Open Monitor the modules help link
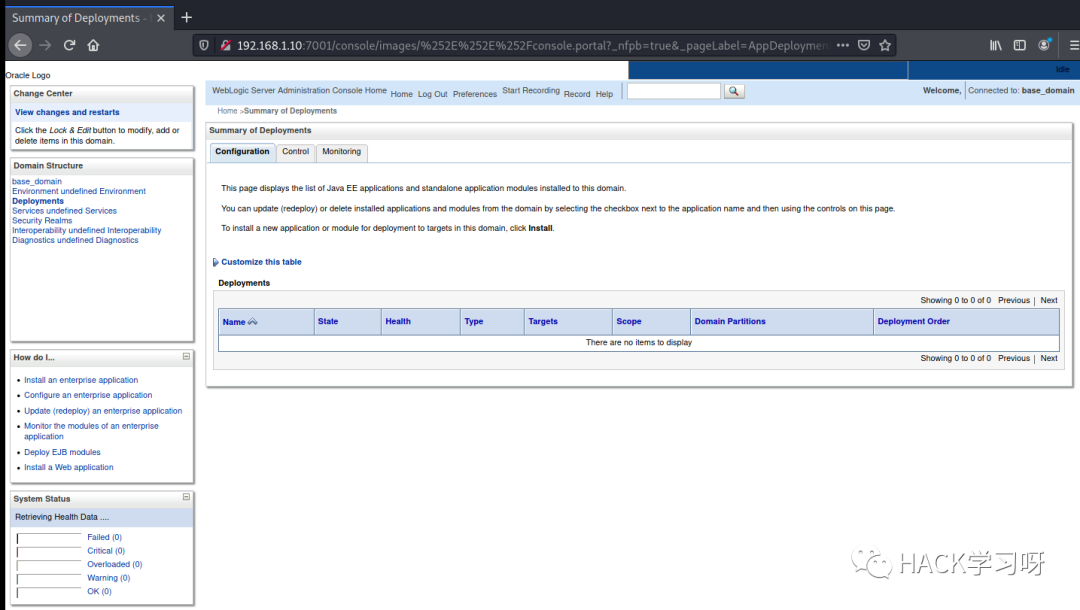 [x=91, y=431]
